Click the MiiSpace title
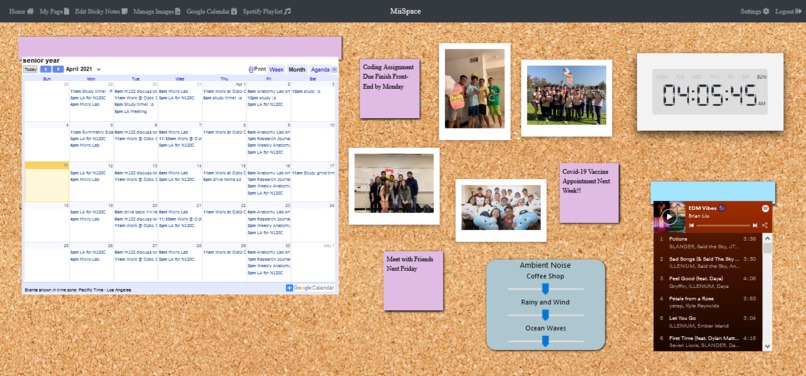 (x=405, y=11)
